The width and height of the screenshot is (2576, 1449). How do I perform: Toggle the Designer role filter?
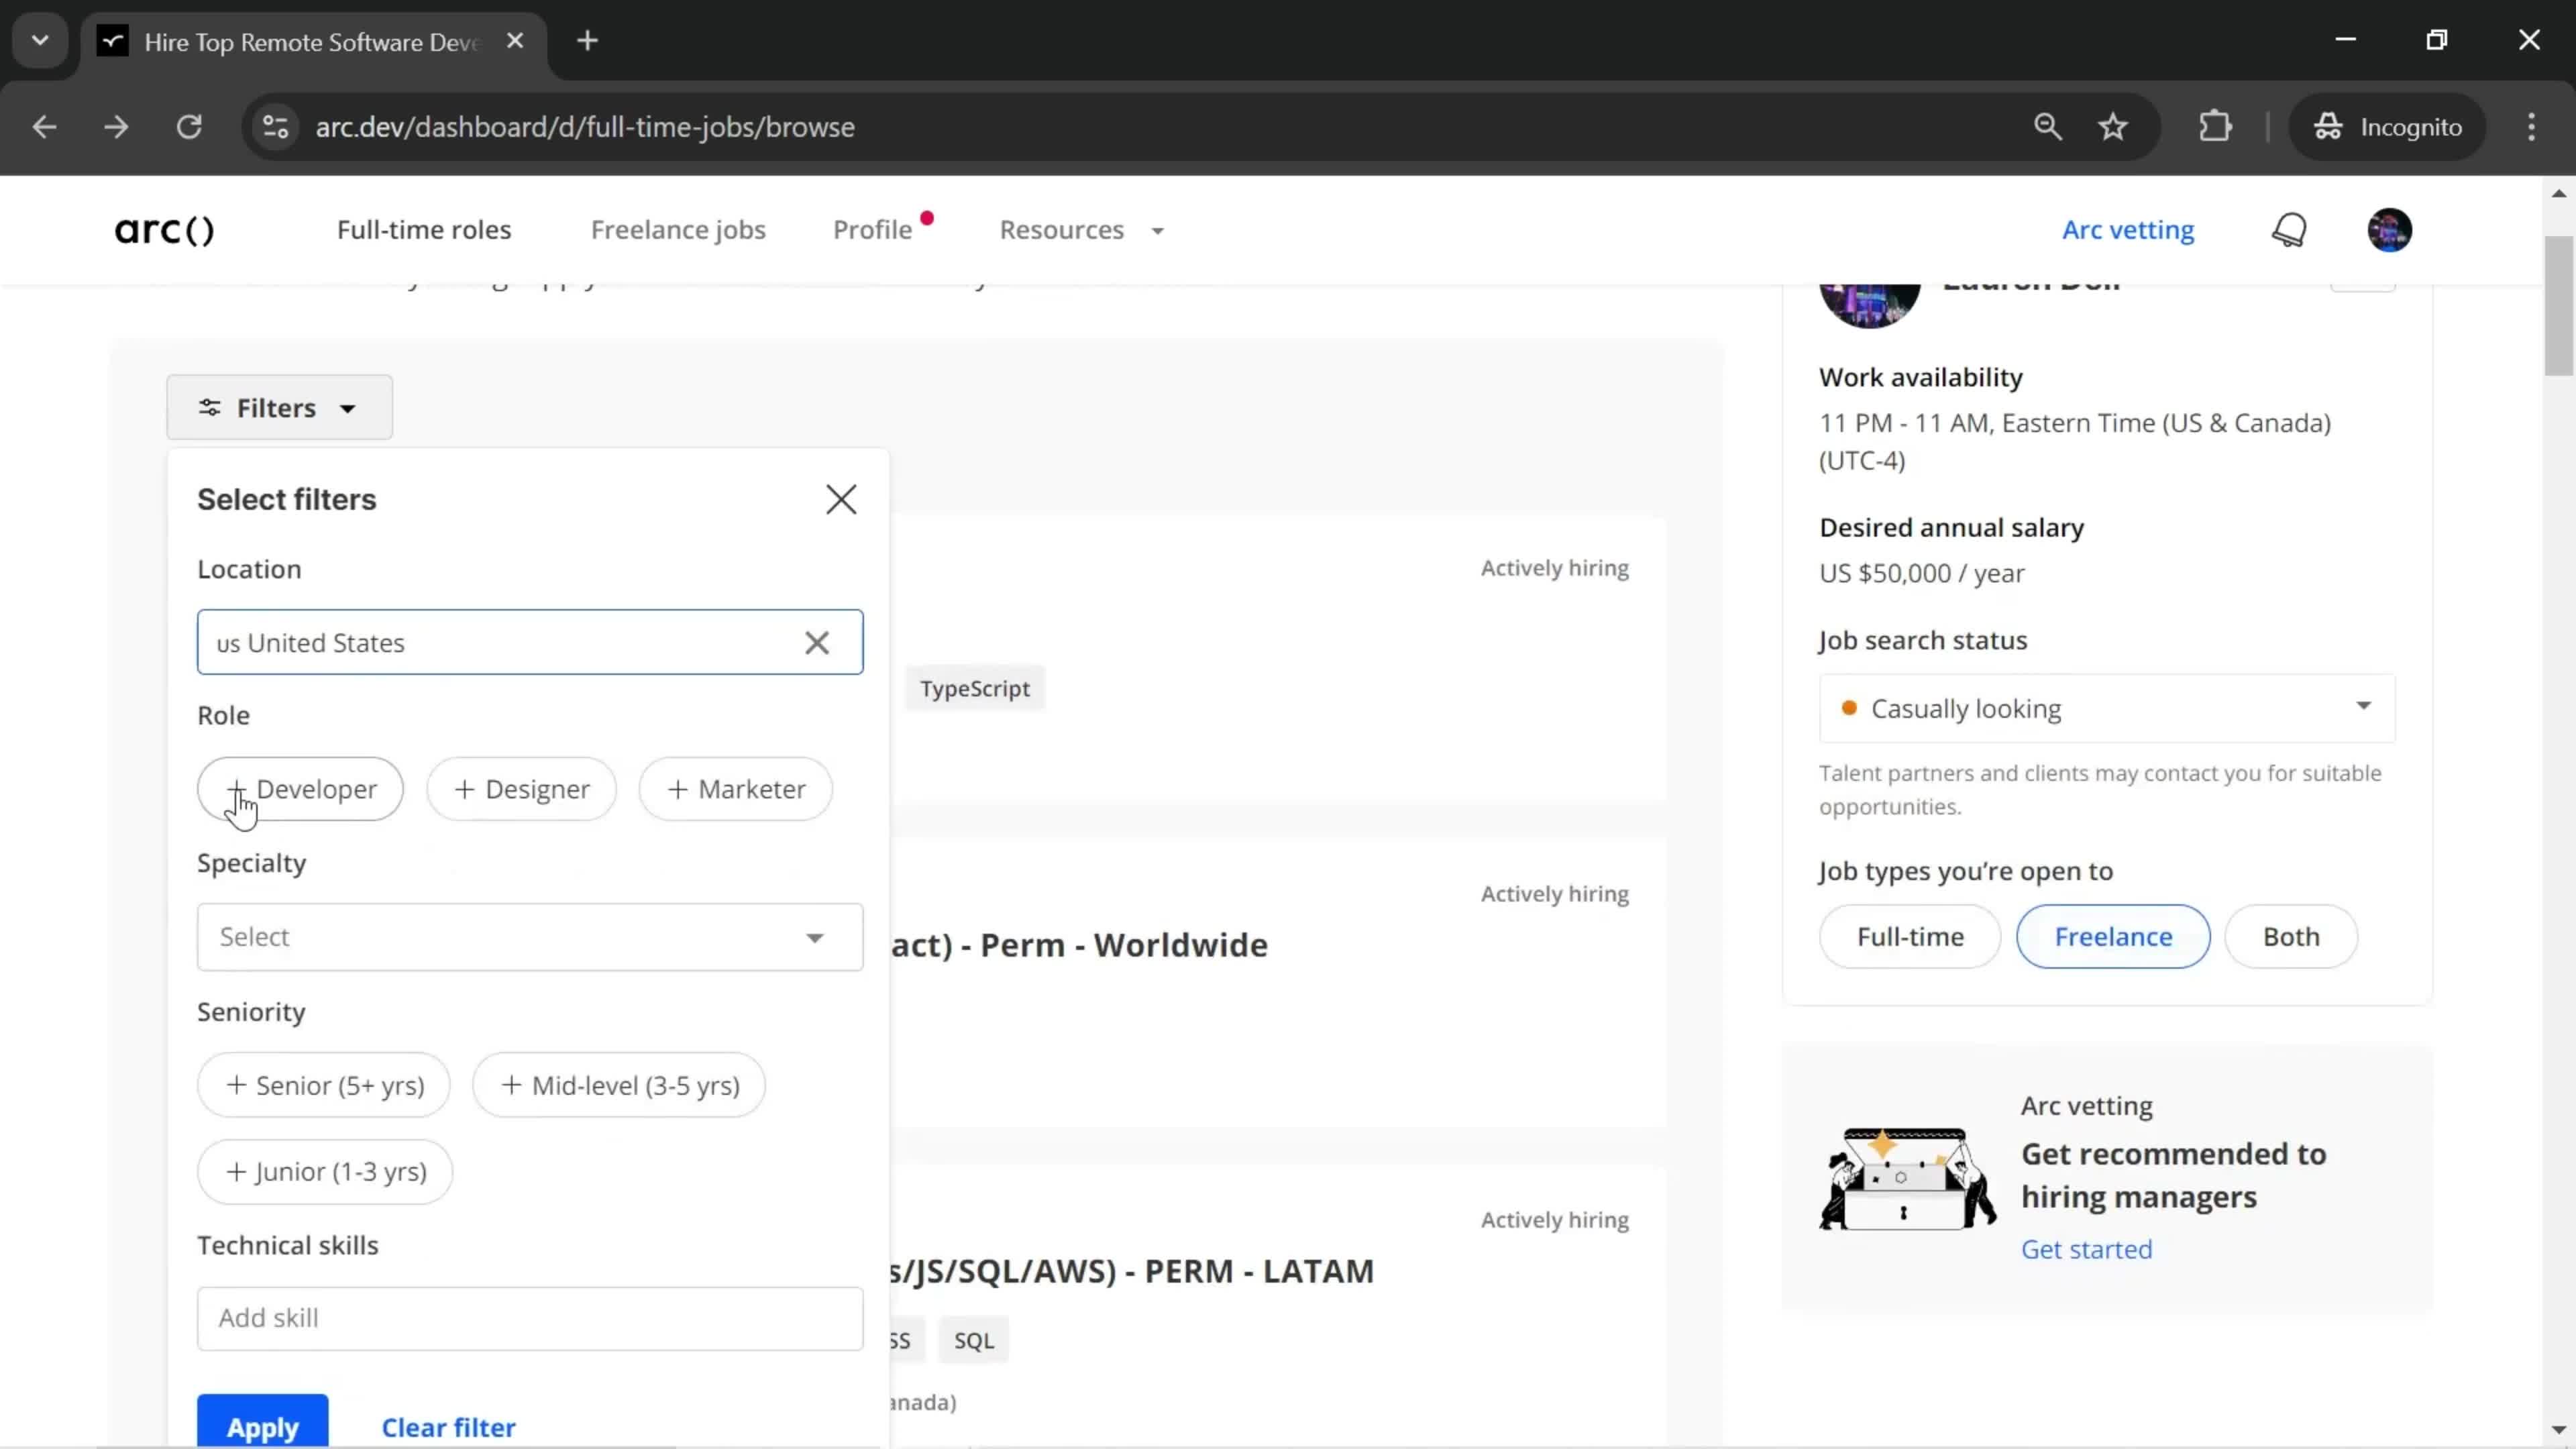tap(521, 789)
